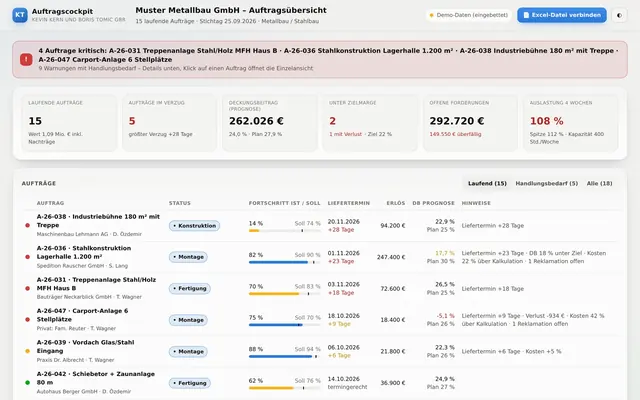Image resolution: width=640 pixels, height=400 pixels.
Task: Click the 149.550 € überfällig text
Action: 455,134
